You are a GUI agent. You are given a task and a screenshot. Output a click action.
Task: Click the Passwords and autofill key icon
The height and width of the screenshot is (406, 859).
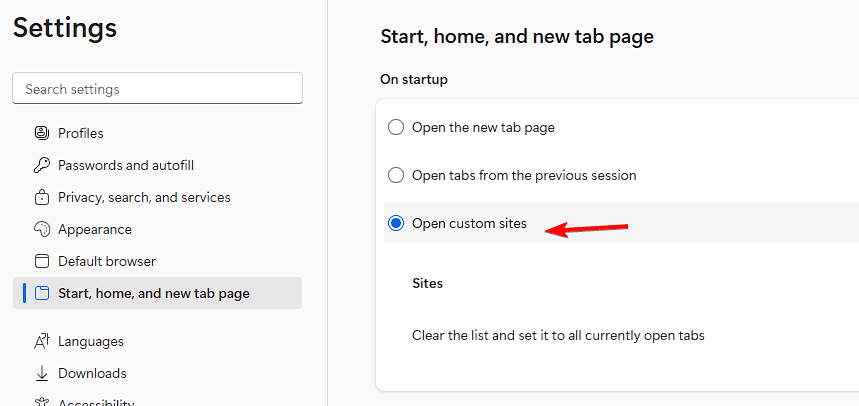(41, 165)
